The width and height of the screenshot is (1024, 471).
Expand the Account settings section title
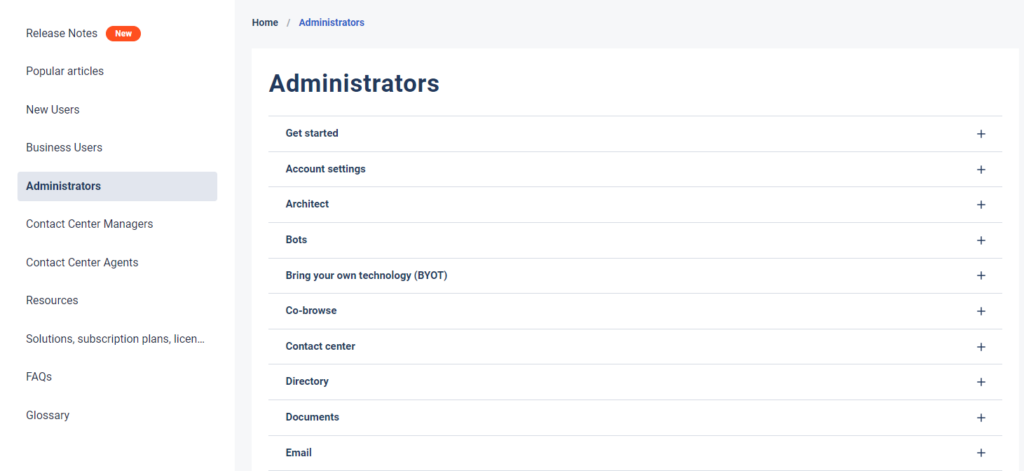point(325,169)
